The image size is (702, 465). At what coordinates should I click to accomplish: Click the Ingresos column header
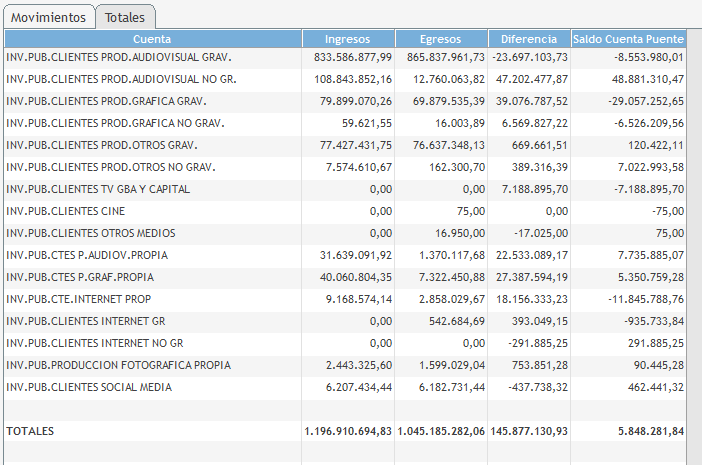348,38
